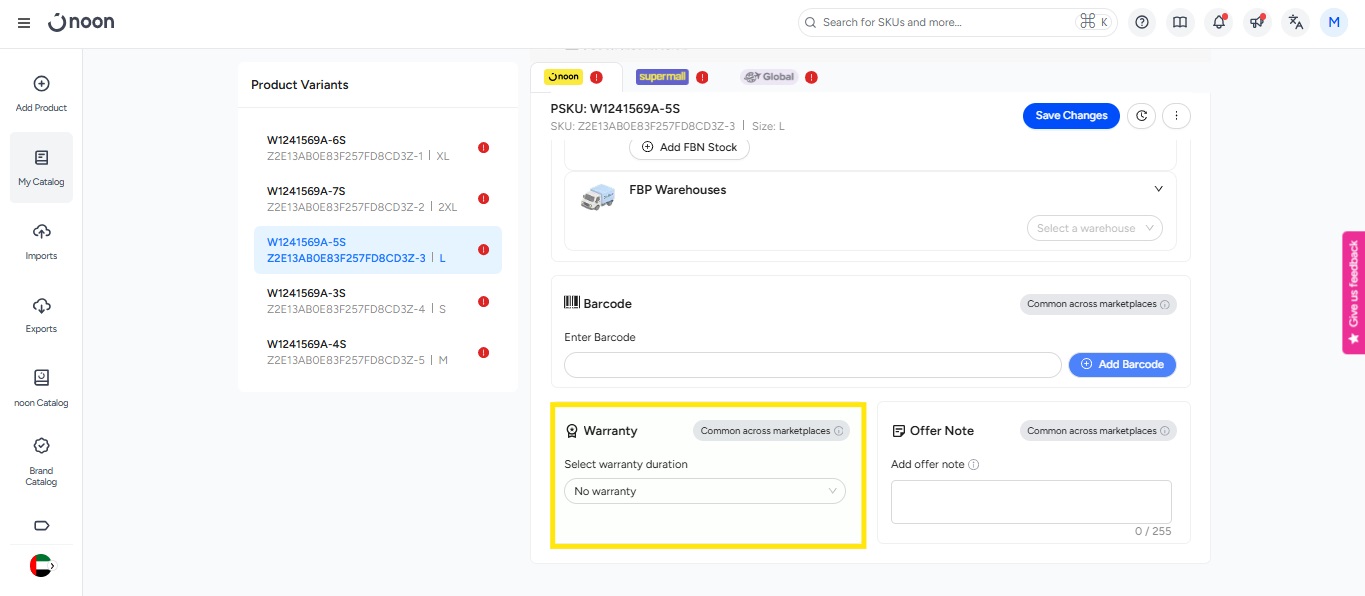The image size is (1365, 596).
Task: Open the notifications bell icon
Action: (x=1218, y=22)
